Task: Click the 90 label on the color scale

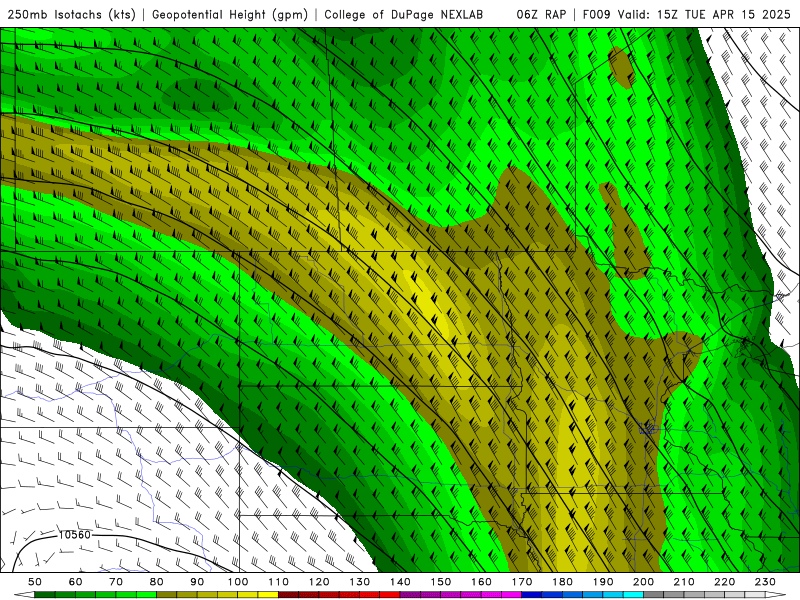Action: point(197,582)
